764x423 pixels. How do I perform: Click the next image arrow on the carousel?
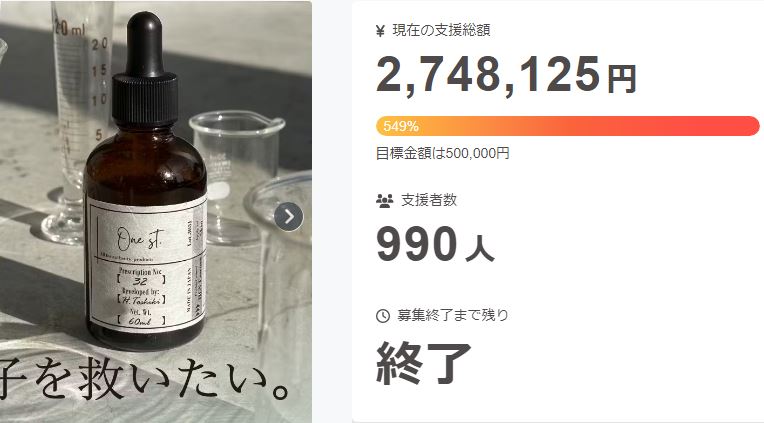click(288, 216)
